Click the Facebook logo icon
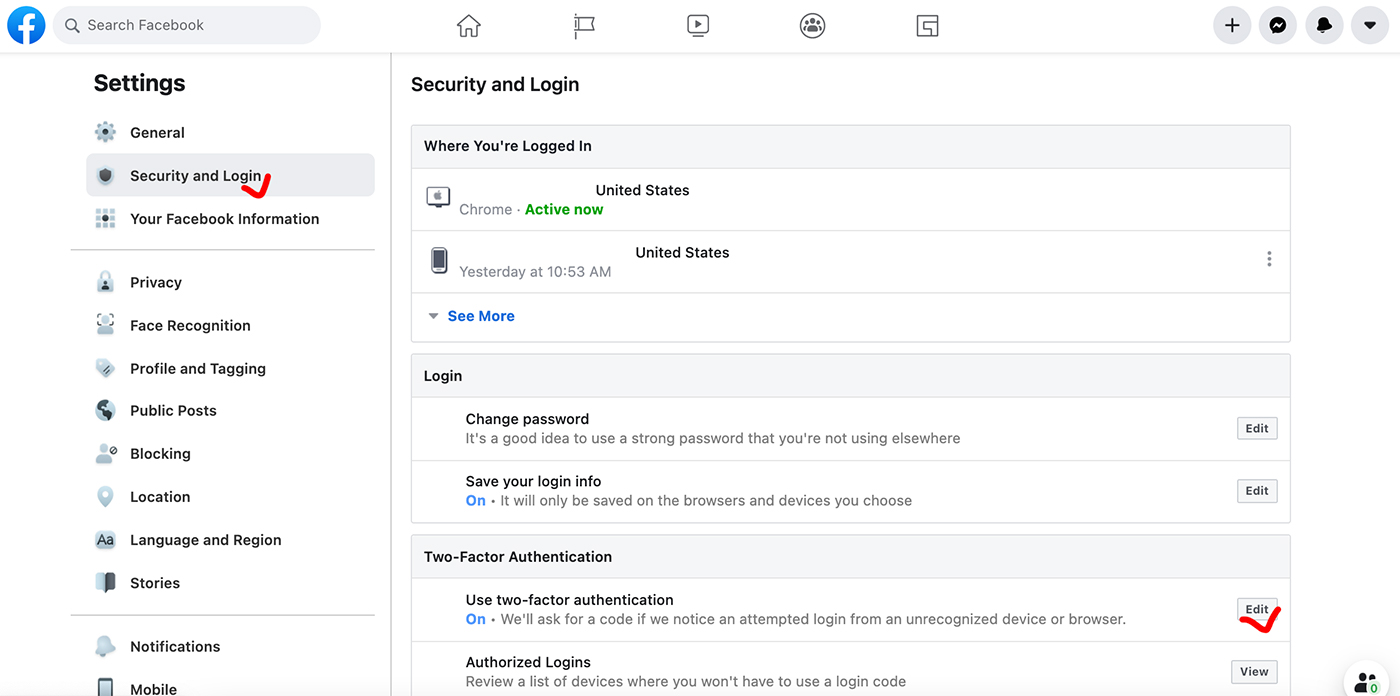 tap(26, 25)
